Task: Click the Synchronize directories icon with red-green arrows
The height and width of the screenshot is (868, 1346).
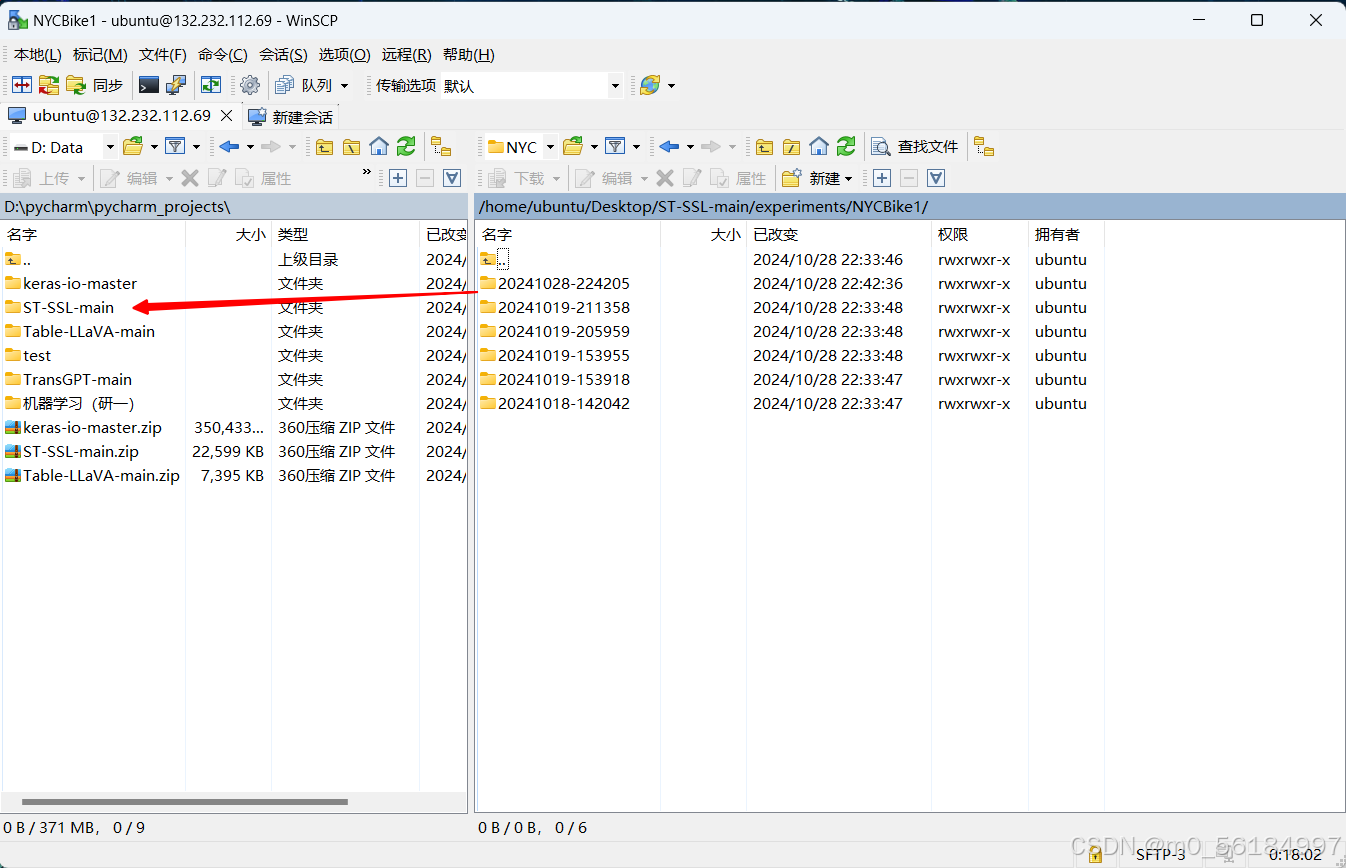Action: coord(49,86)
